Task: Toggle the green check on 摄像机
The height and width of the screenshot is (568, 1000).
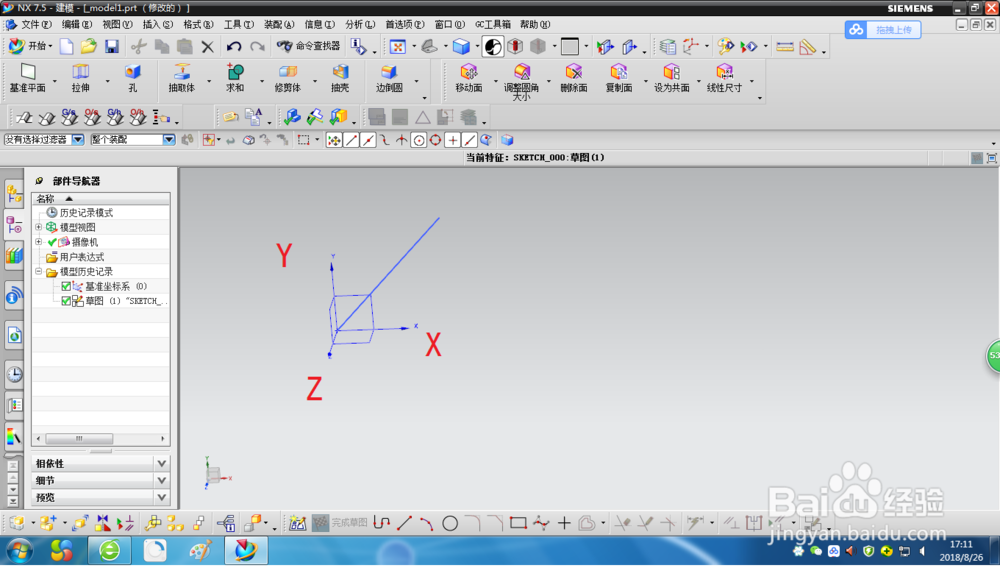Action: (52, 242)
